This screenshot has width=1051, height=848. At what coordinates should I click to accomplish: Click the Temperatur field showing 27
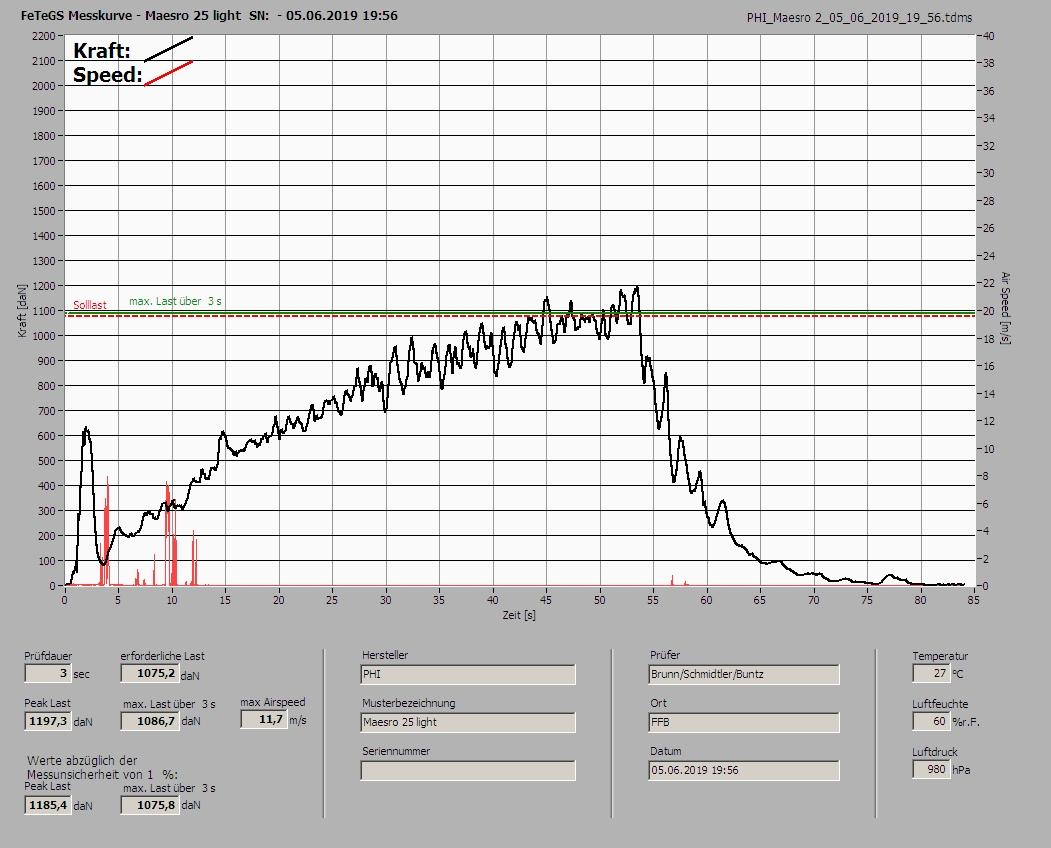pos(931,673)
